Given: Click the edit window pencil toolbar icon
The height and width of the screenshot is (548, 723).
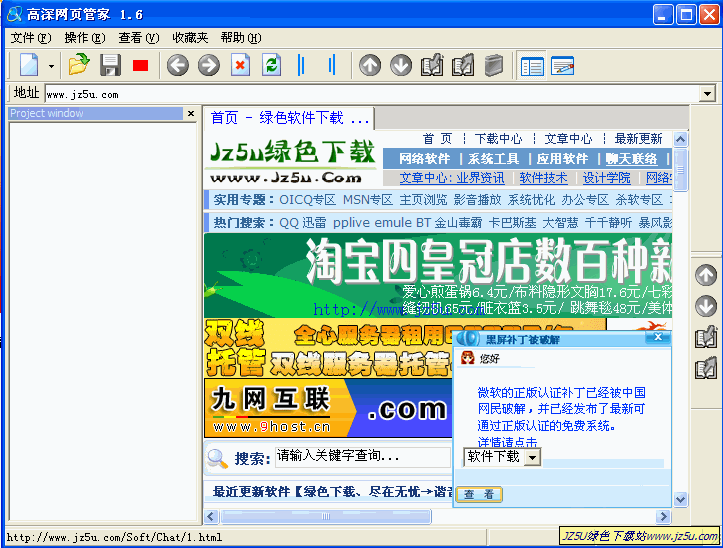Looking at the screenshot, I should coord(563,66).
